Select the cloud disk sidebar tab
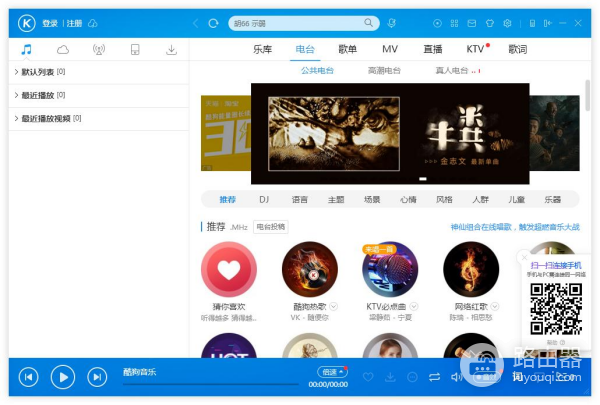The height and width of the screenshot is (405, 600). (63, 49)
